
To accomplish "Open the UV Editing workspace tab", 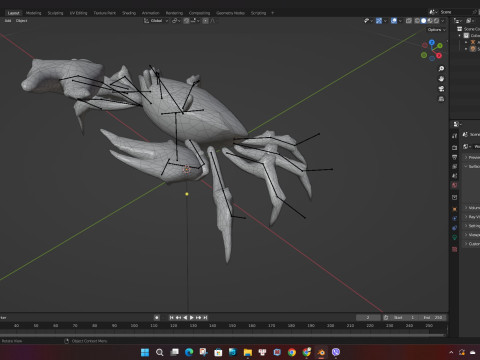I will point(78,13).
